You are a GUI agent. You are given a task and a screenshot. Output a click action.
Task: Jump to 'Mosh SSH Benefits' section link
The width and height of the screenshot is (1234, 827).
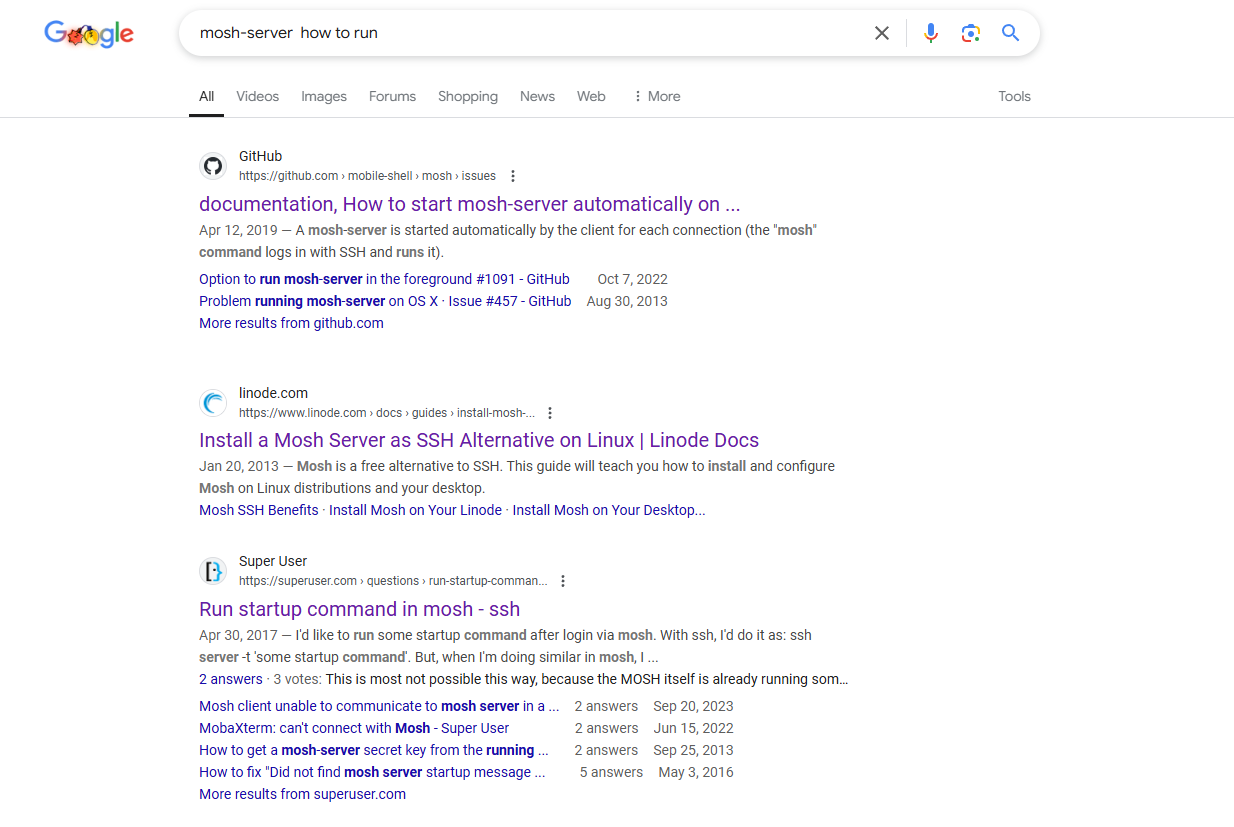click(x=259, y=510)
